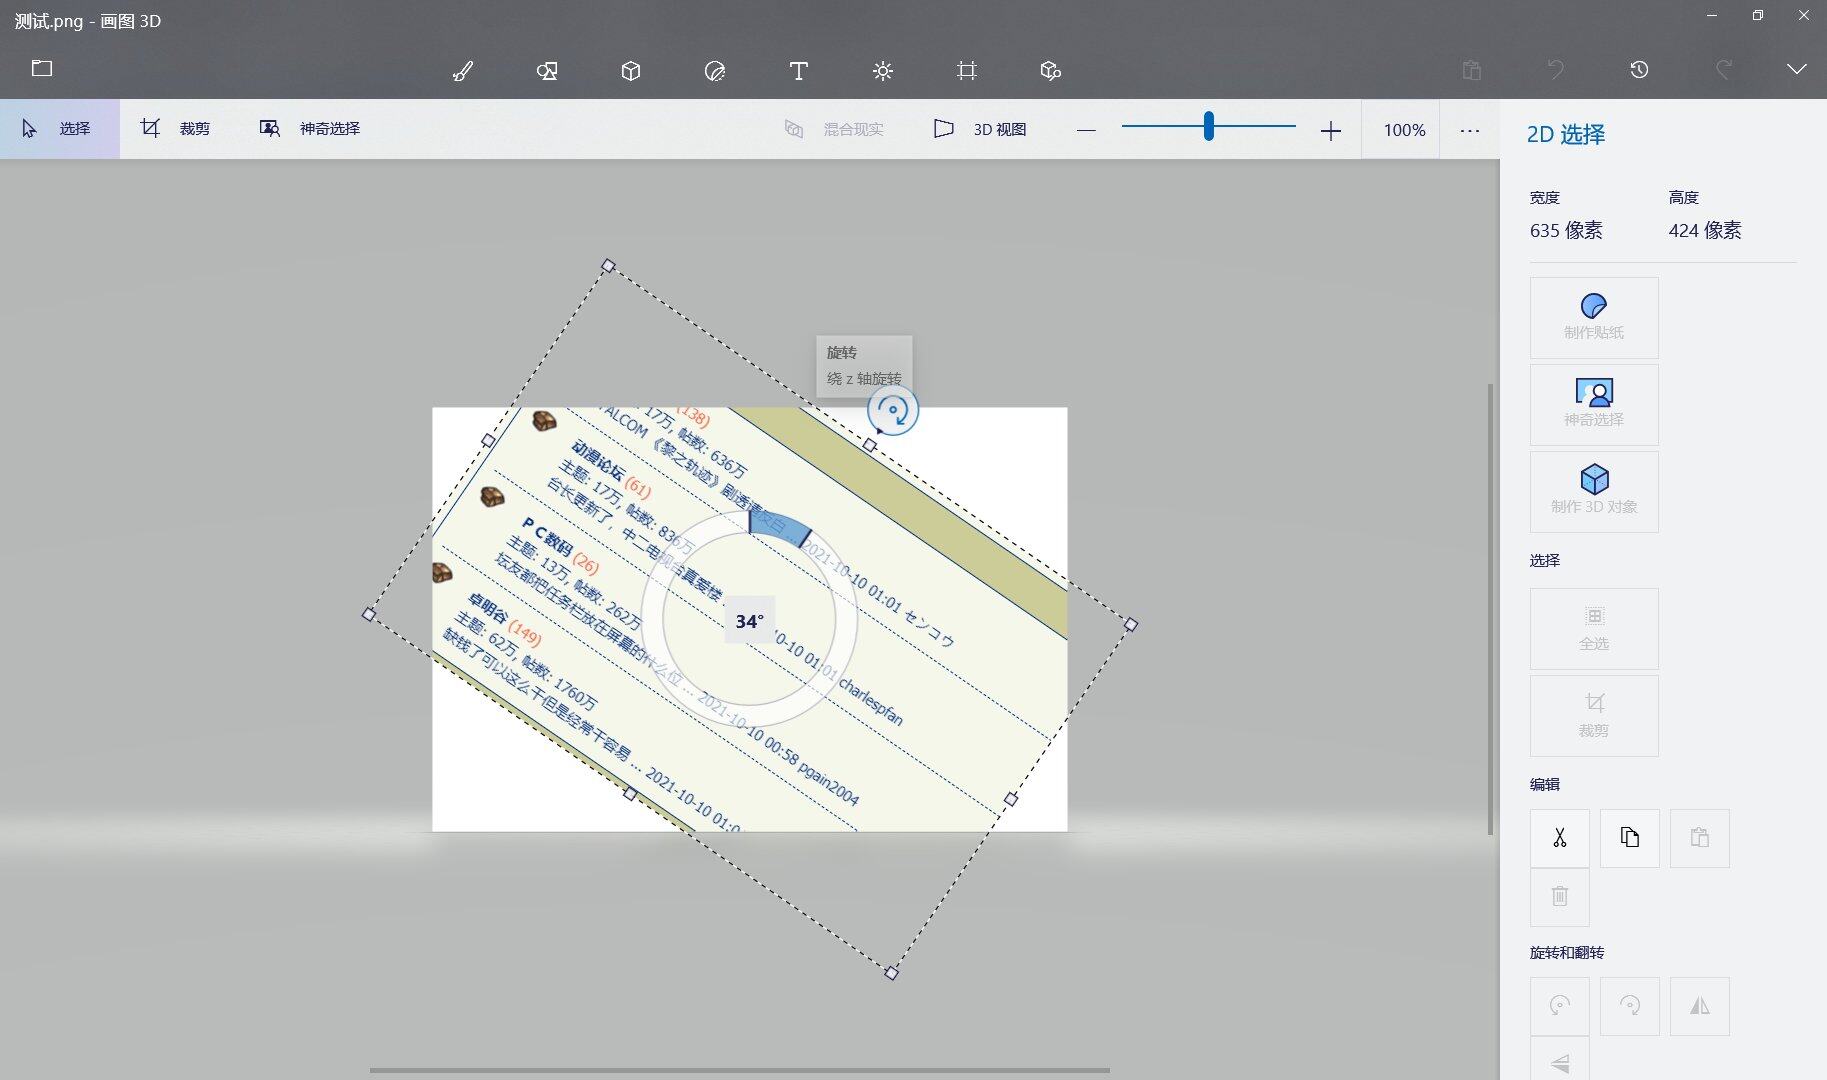This screenshot has width=1827, height=1080.
Task: Click 神奇选择 in the side panel
Action: (1594, 405)
